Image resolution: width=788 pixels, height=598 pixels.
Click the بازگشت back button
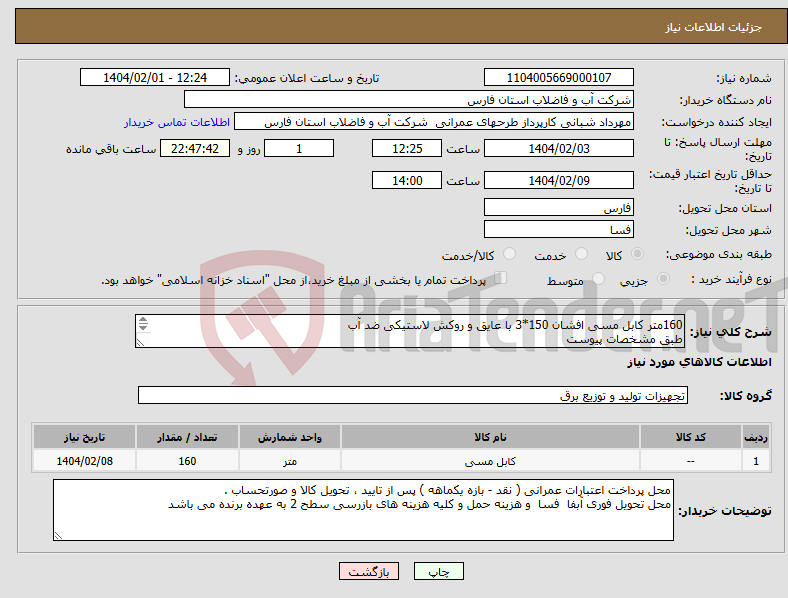[369, 571]
